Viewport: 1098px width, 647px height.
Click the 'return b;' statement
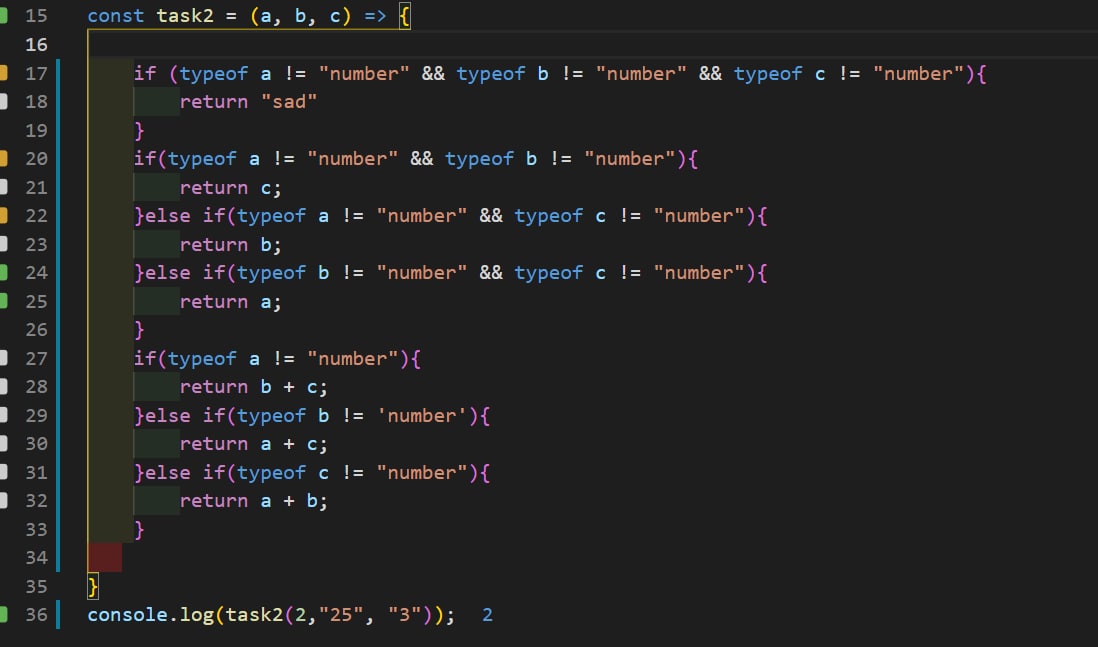[x=230, y=244]
